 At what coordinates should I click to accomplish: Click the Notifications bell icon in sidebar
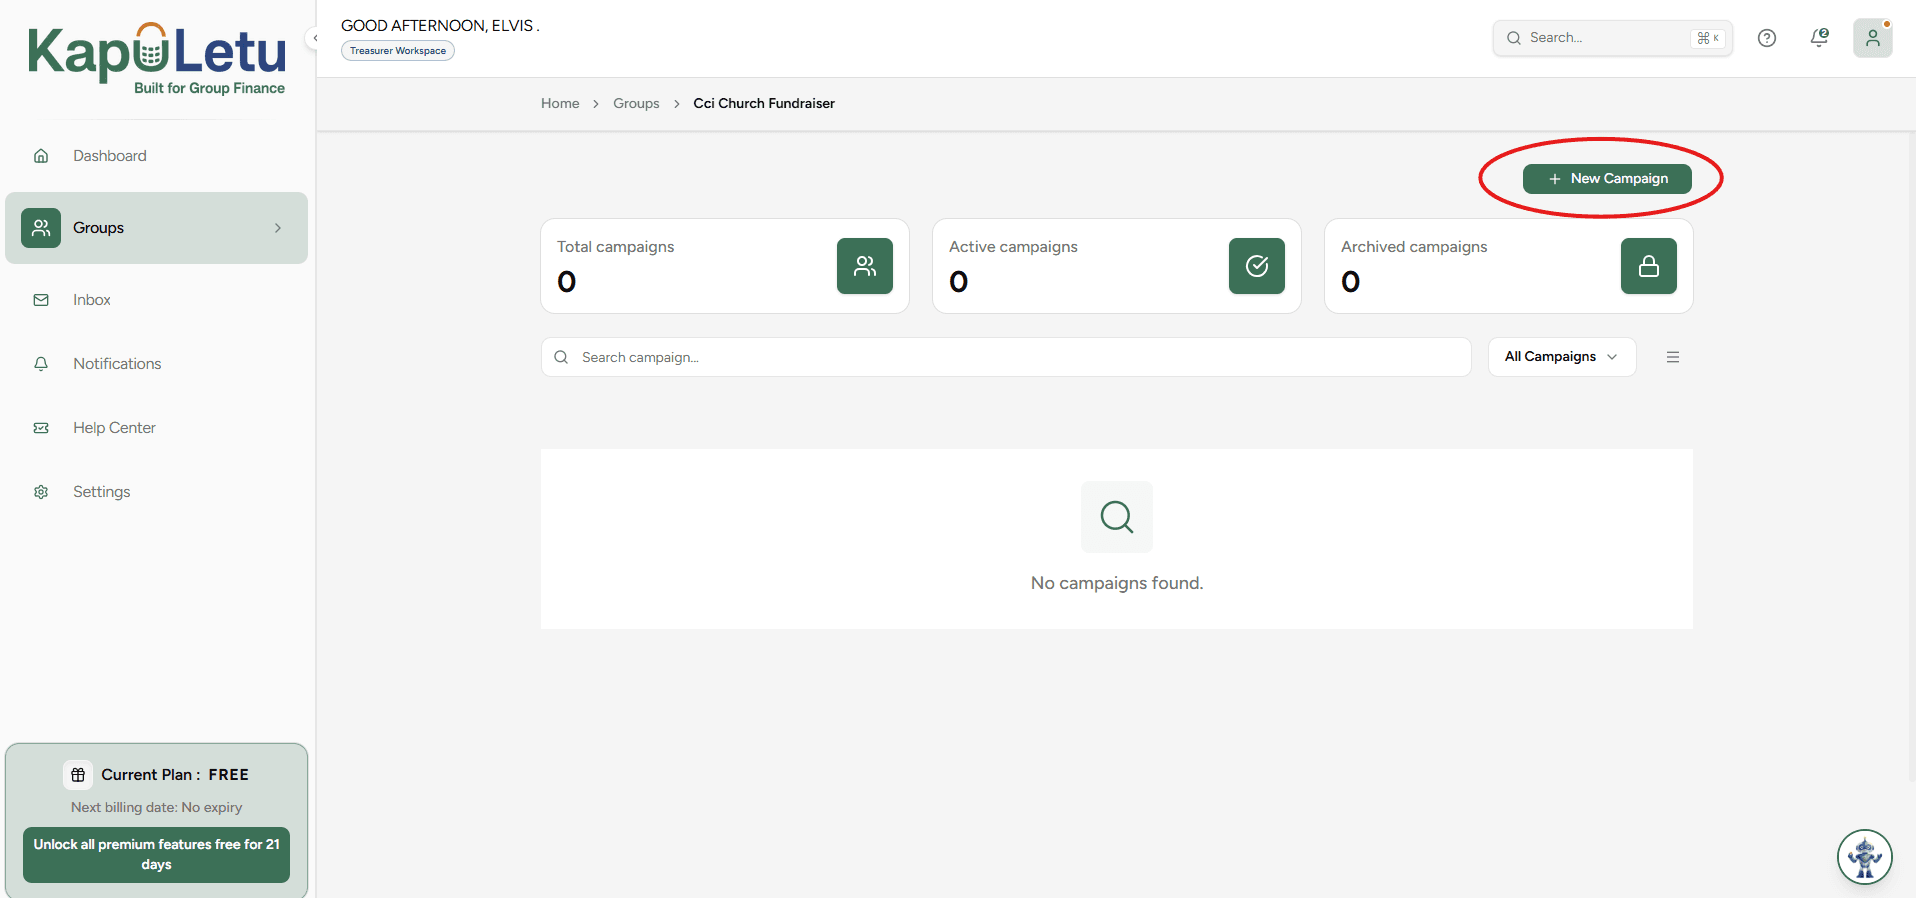click(x=41, y=364)
